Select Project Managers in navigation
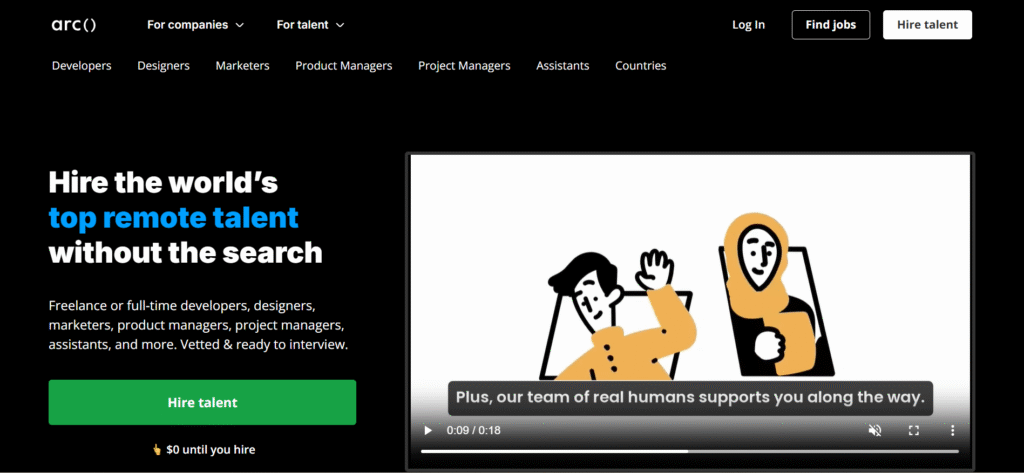Screen dimensions: 1024x473 pos(464,65)
